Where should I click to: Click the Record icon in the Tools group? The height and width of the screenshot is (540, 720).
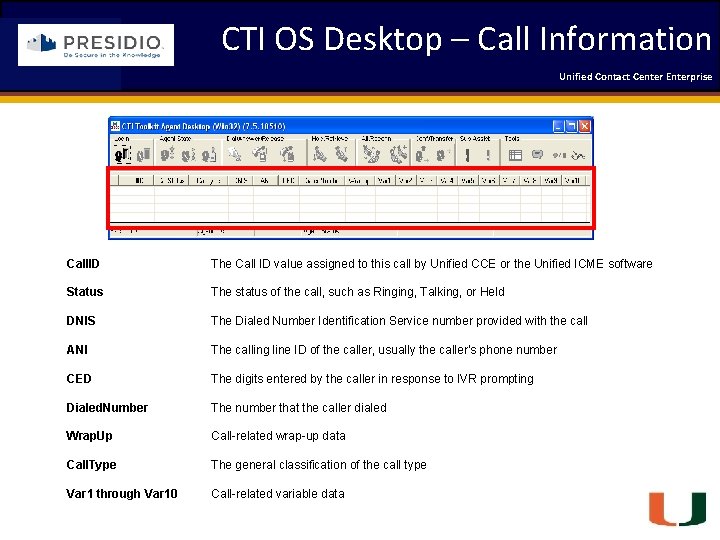[560, 155]
